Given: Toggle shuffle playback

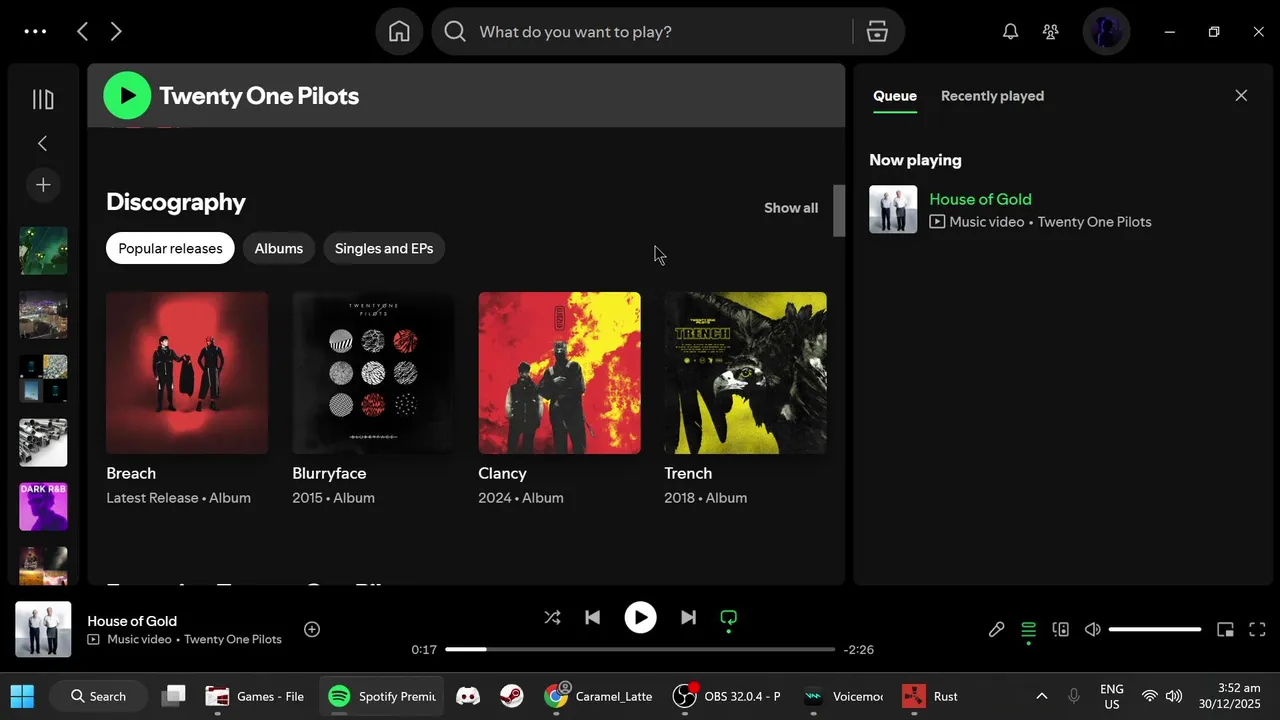Looking at the screenshot, I should (552, 618).
